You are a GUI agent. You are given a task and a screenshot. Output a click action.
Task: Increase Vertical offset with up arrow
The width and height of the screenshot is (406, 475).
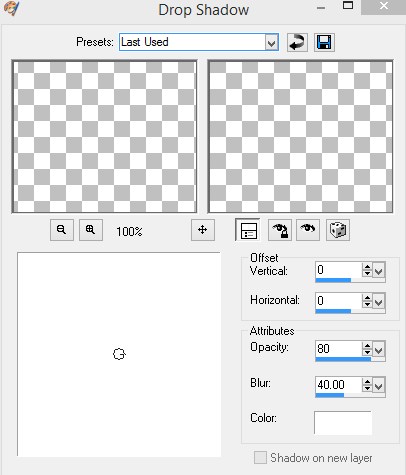coord(367,266)
